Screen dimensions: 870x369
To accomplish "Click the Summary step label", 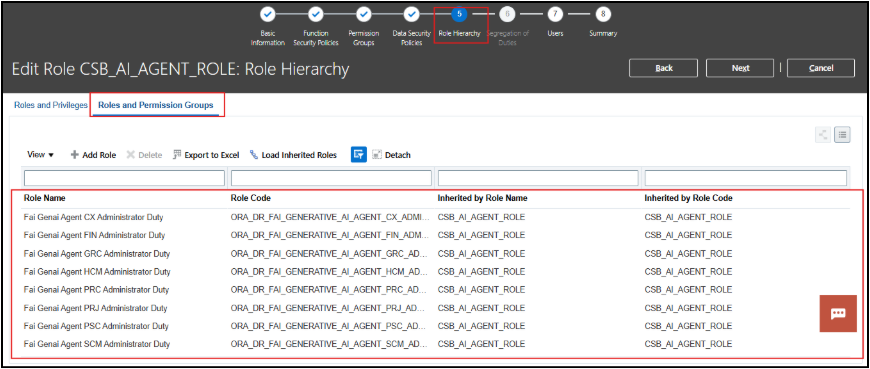I will 603,33.
